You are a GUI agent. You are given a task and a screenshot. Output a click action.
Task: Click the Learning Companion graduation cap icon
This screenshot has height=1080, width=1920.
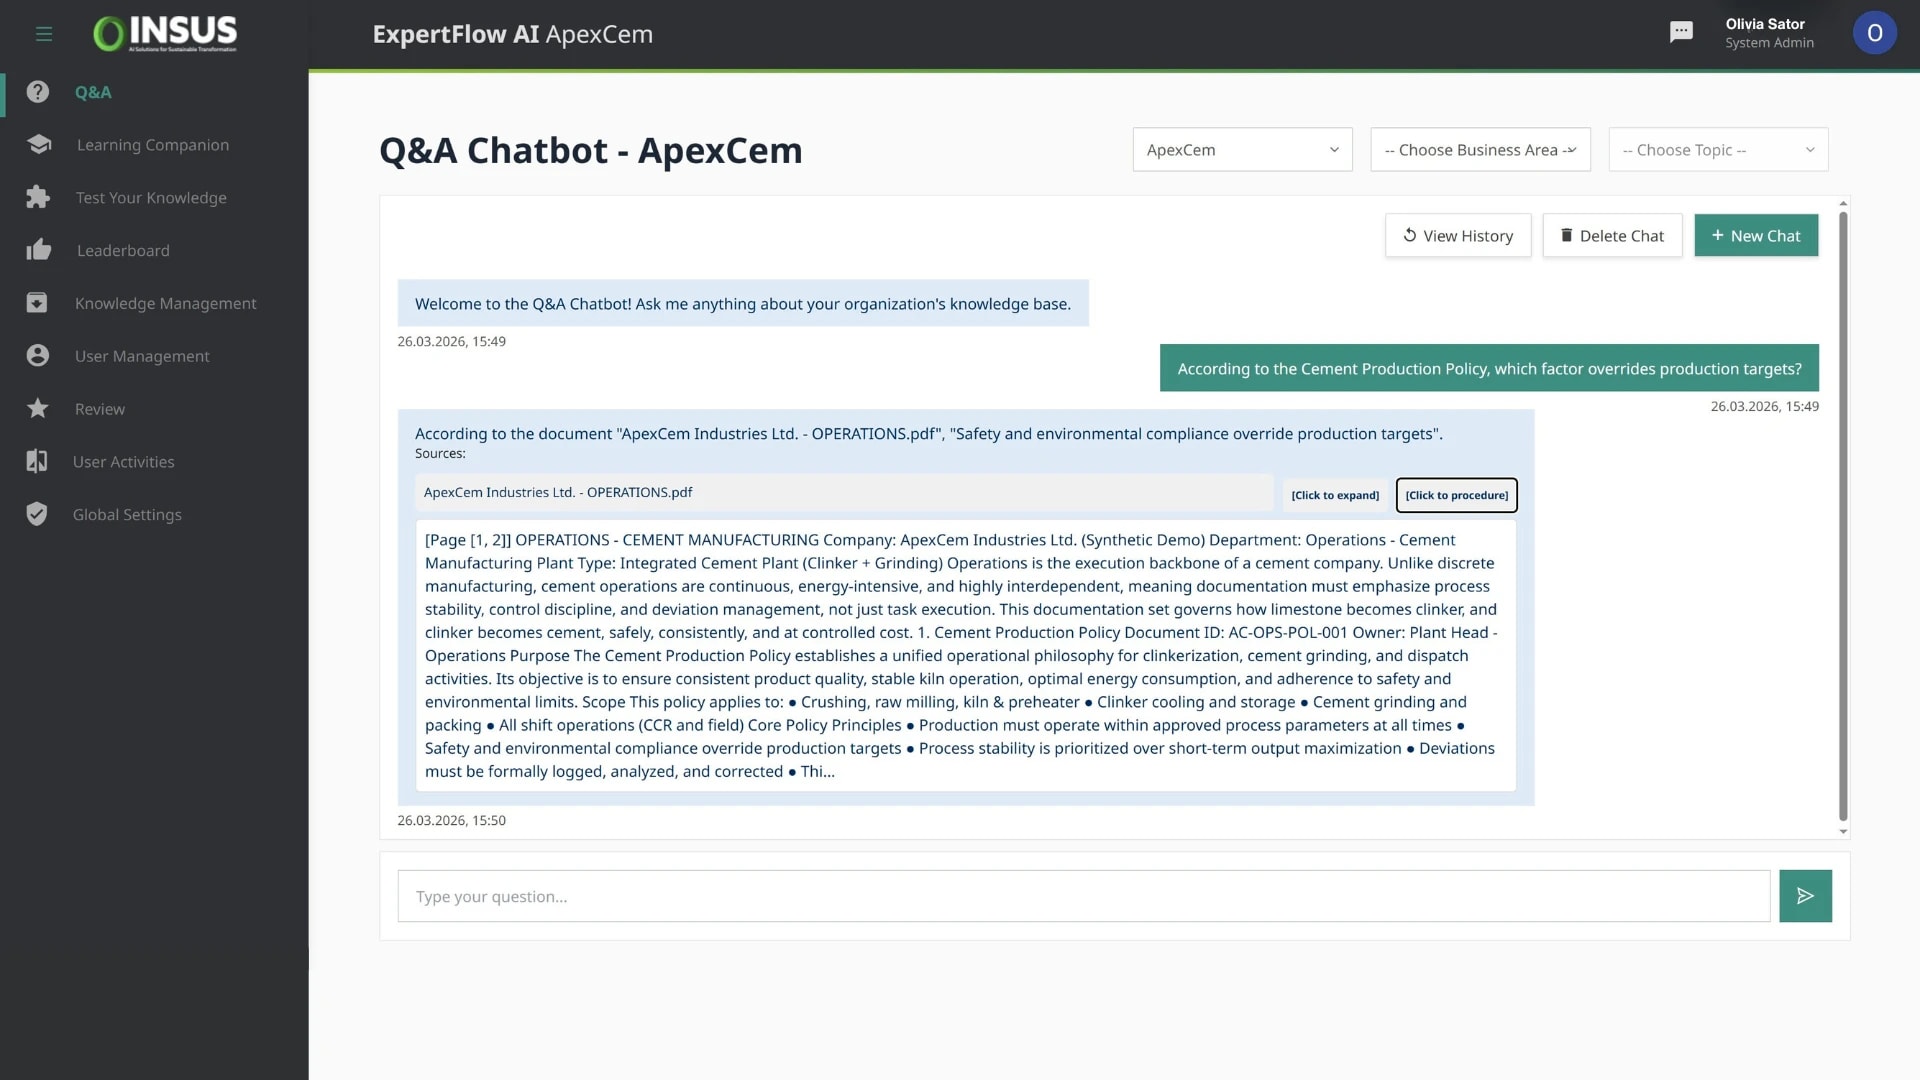click(x=39, y=144)
